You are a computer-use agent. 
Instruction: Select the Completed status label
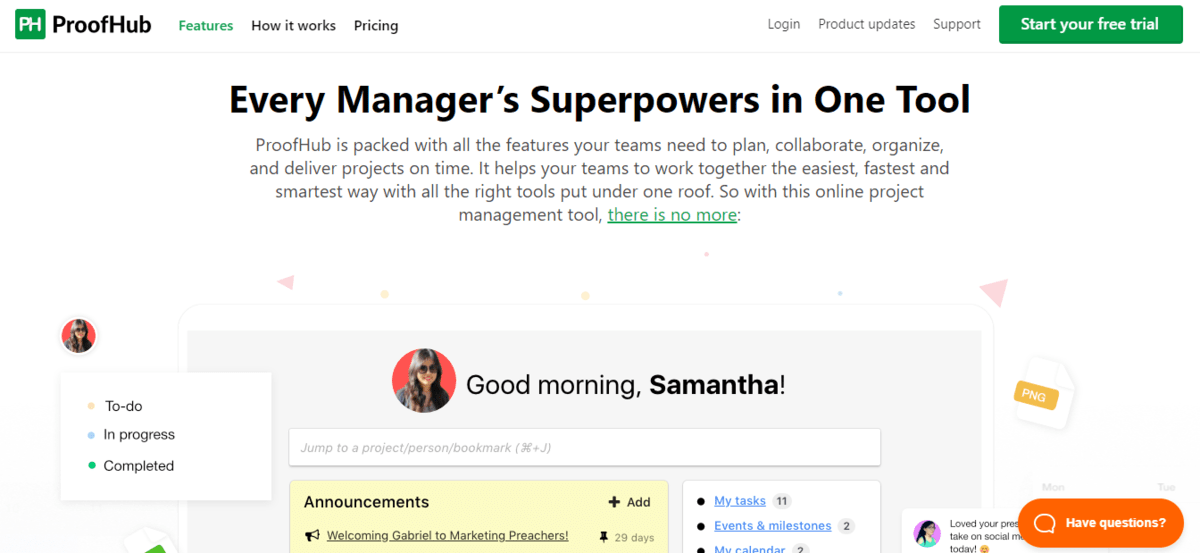coord(139,466)
